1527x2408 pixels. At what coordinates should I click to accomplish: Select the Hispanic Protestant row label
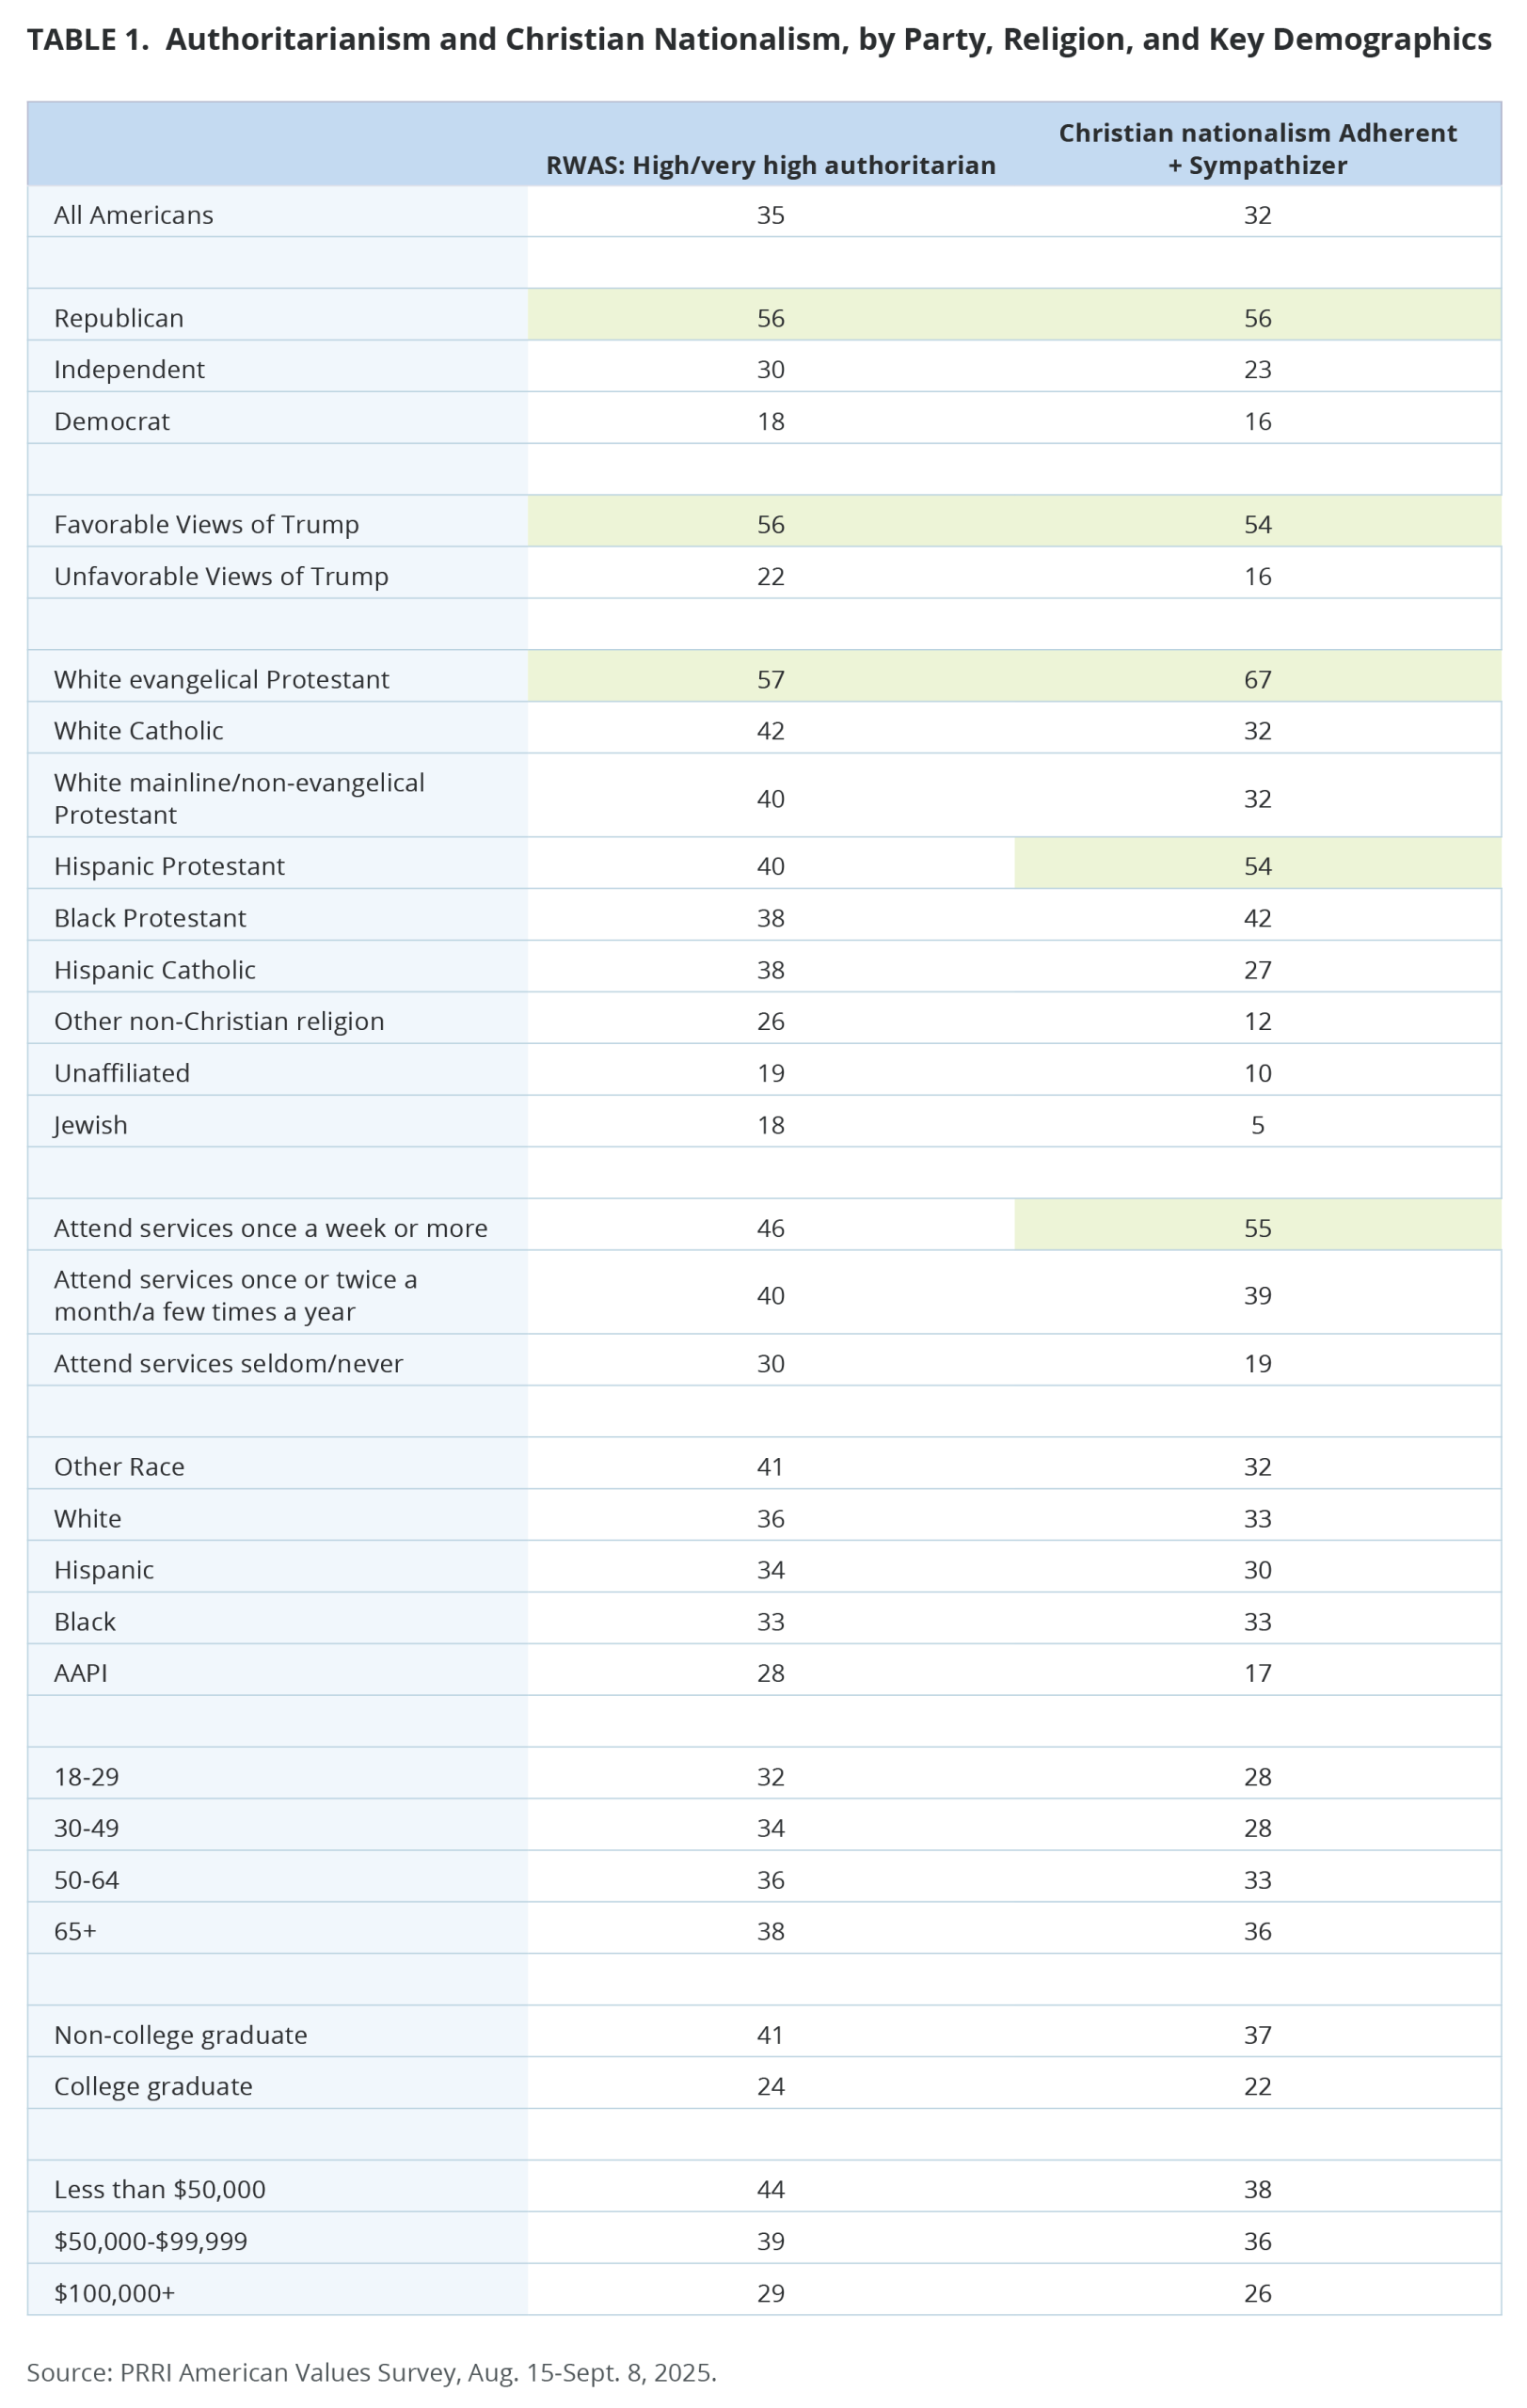[169, 866]
